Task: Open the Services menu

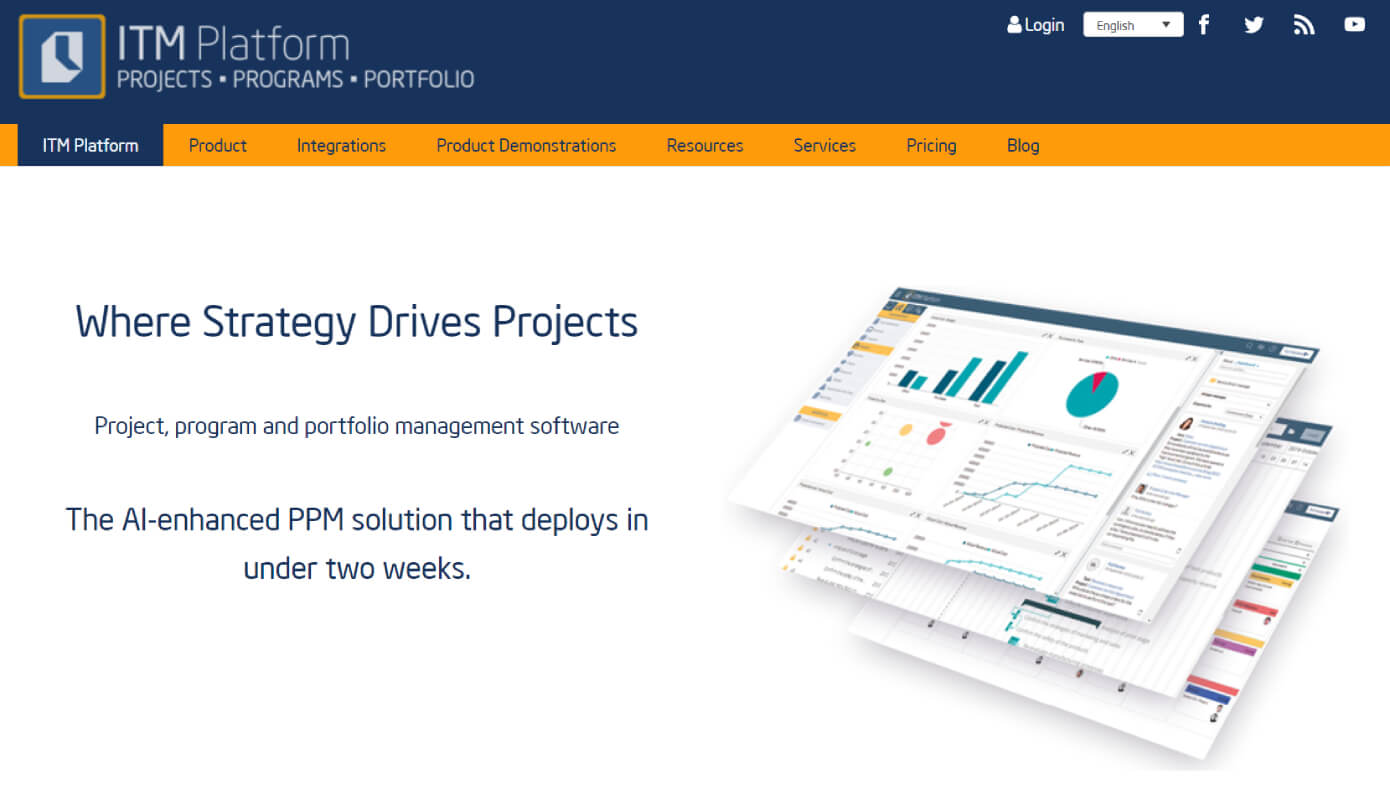Action: pos(825,145)
